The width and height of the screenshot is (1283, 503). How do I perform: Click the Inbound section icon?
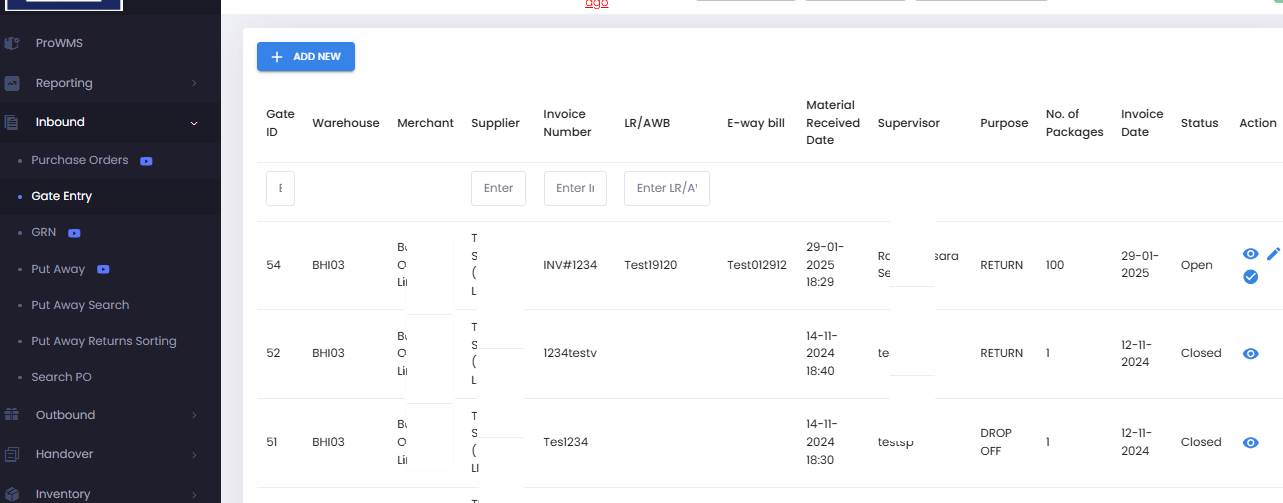[x=12, y=122]
